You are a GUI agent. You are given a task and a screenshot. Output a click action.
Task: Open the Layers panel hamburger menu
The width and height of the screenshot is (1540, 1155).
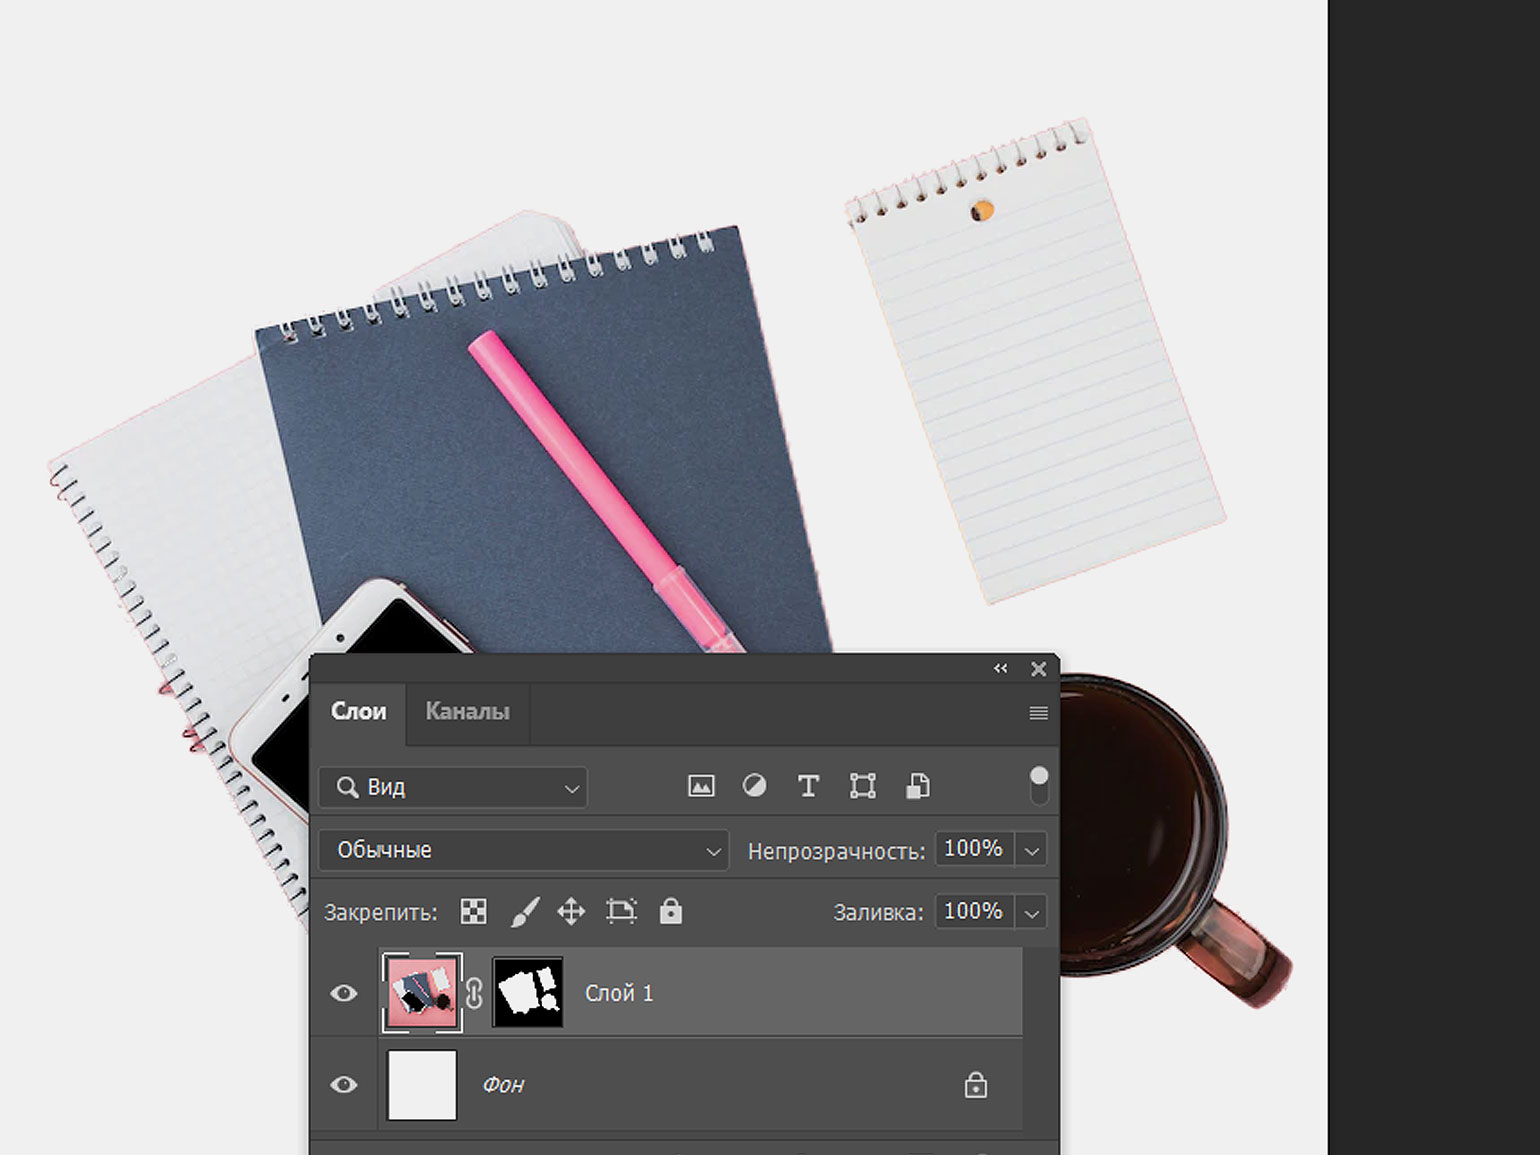[1038, 713]
